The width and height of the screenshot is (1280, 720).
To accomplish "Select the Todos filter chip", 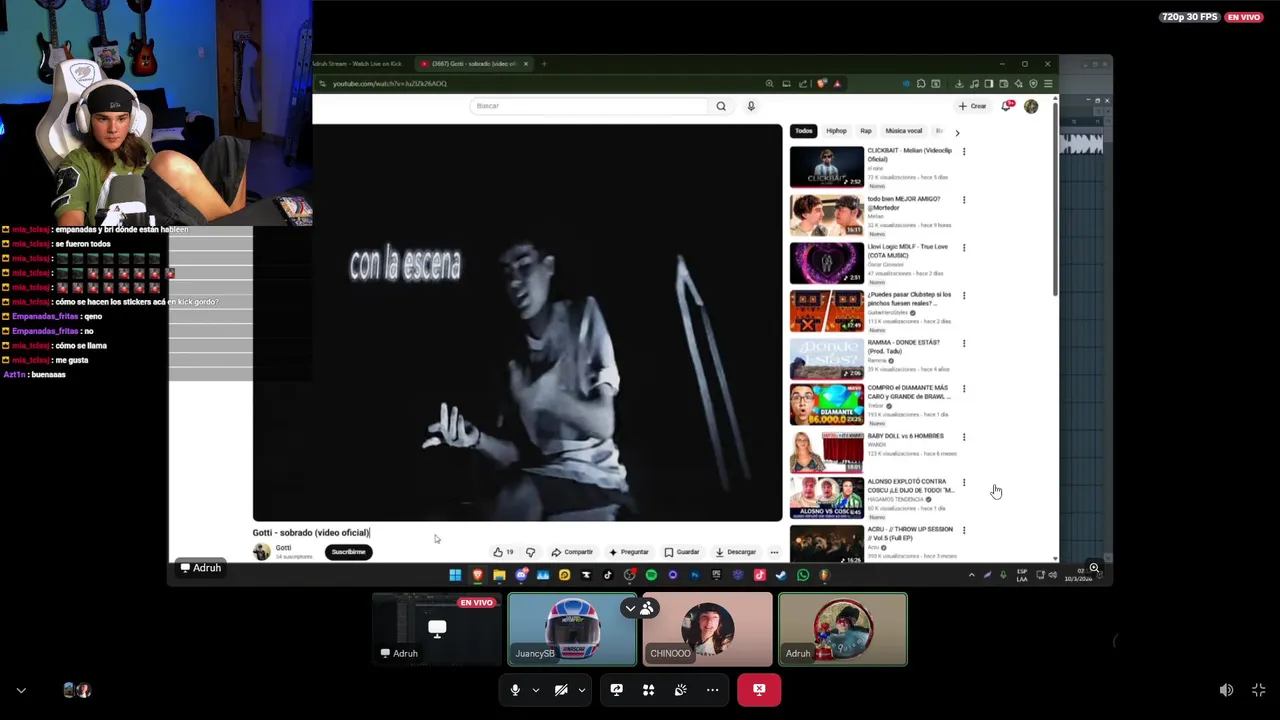I will pos(803,131).
